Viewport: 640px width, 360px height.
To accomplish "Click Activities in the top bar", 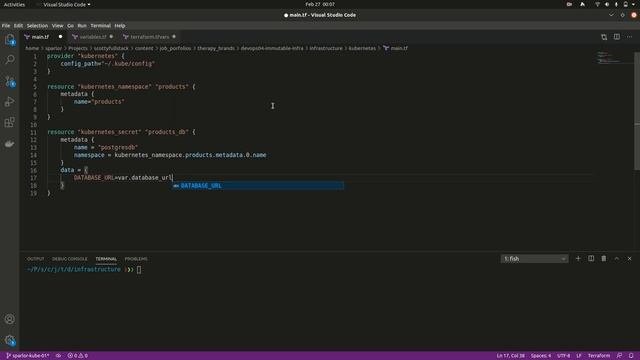I will 14,4.
